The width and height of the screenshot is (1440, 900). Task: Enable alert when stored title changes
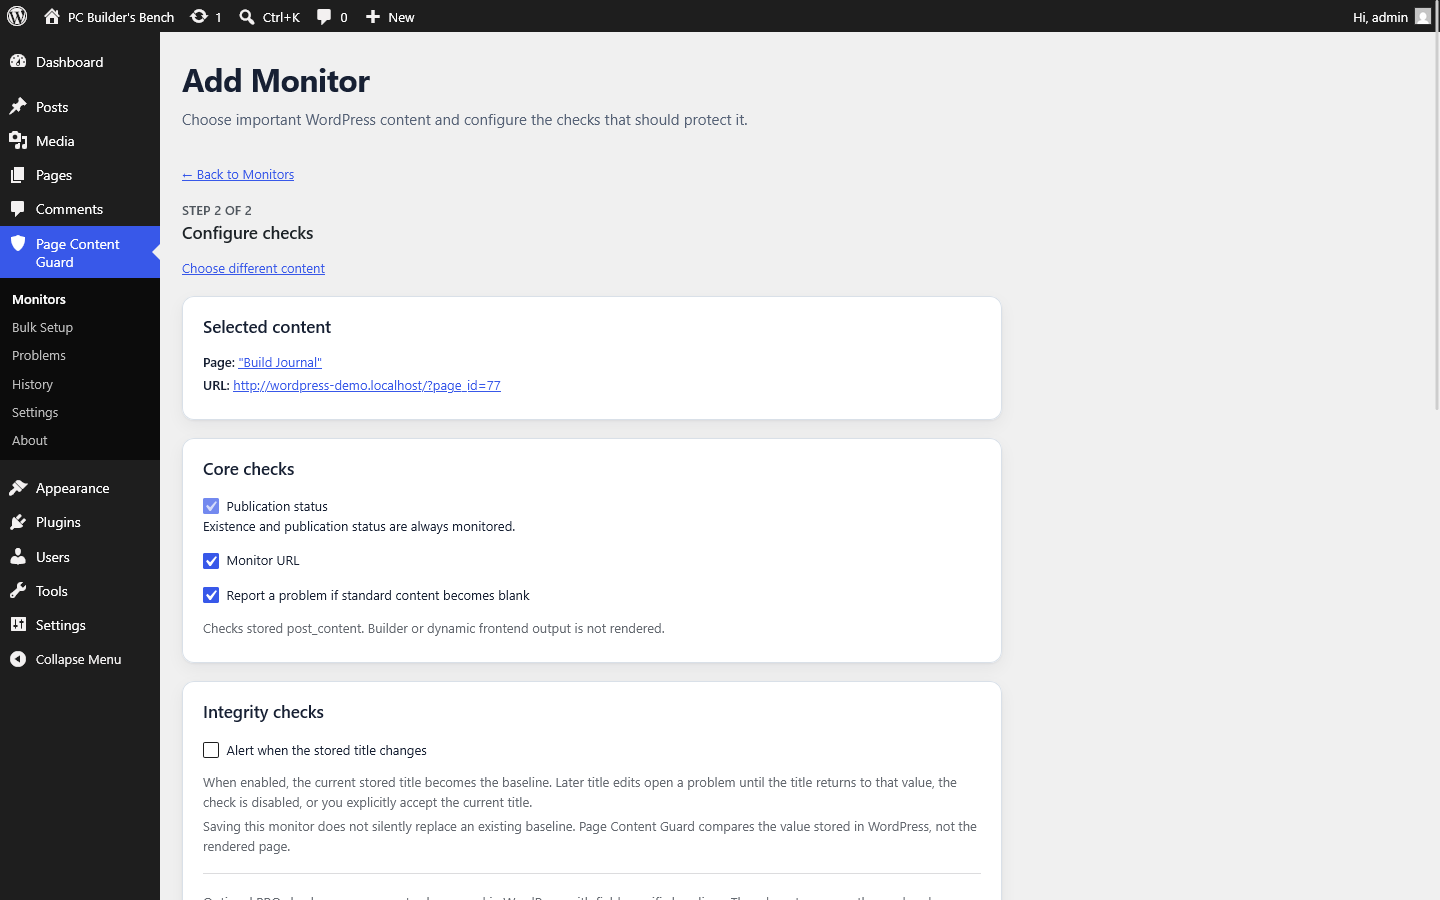[x=211, y=750]
